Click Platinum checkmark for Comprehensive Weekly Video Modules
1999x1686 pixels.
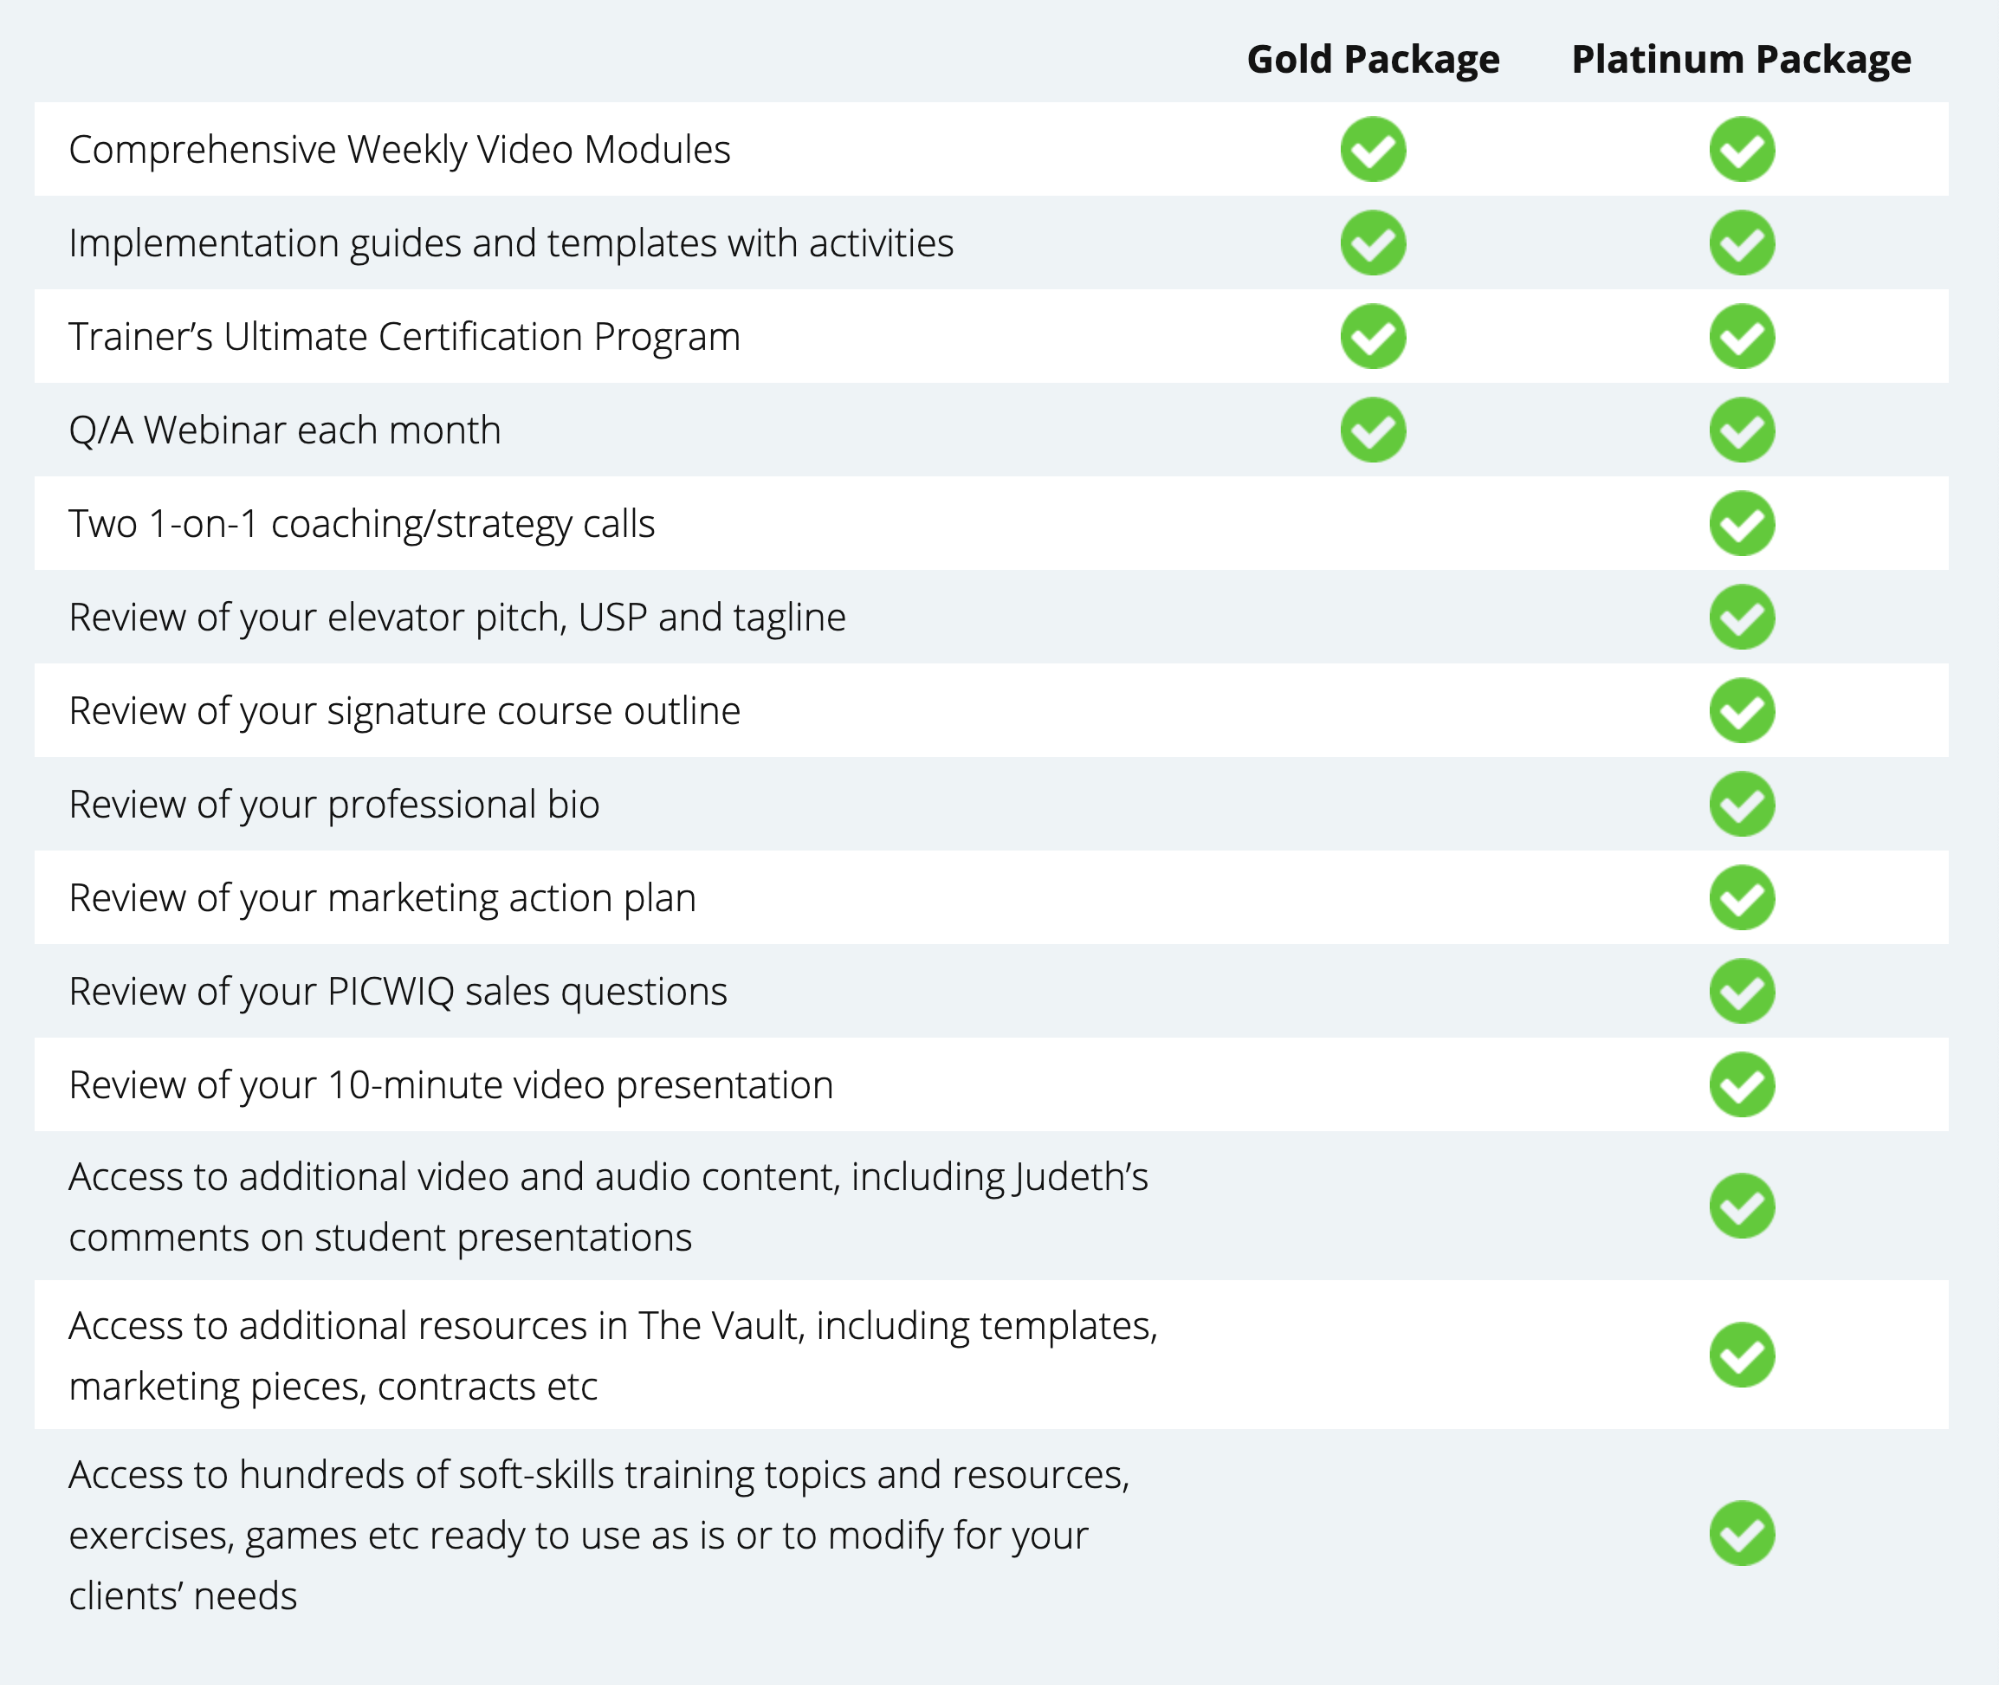click(1742, 149)
